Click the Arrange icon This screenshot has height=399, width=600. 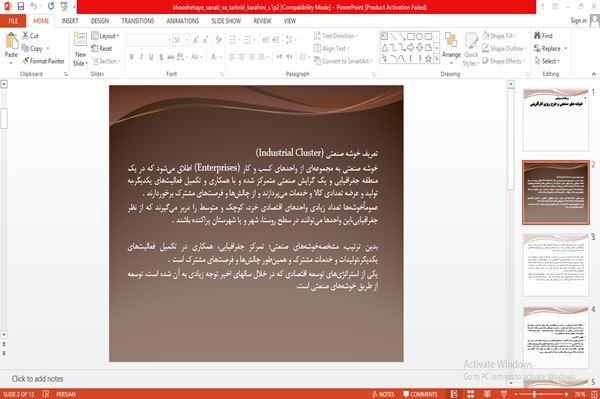pyautogui.click(x=451, y=41)
